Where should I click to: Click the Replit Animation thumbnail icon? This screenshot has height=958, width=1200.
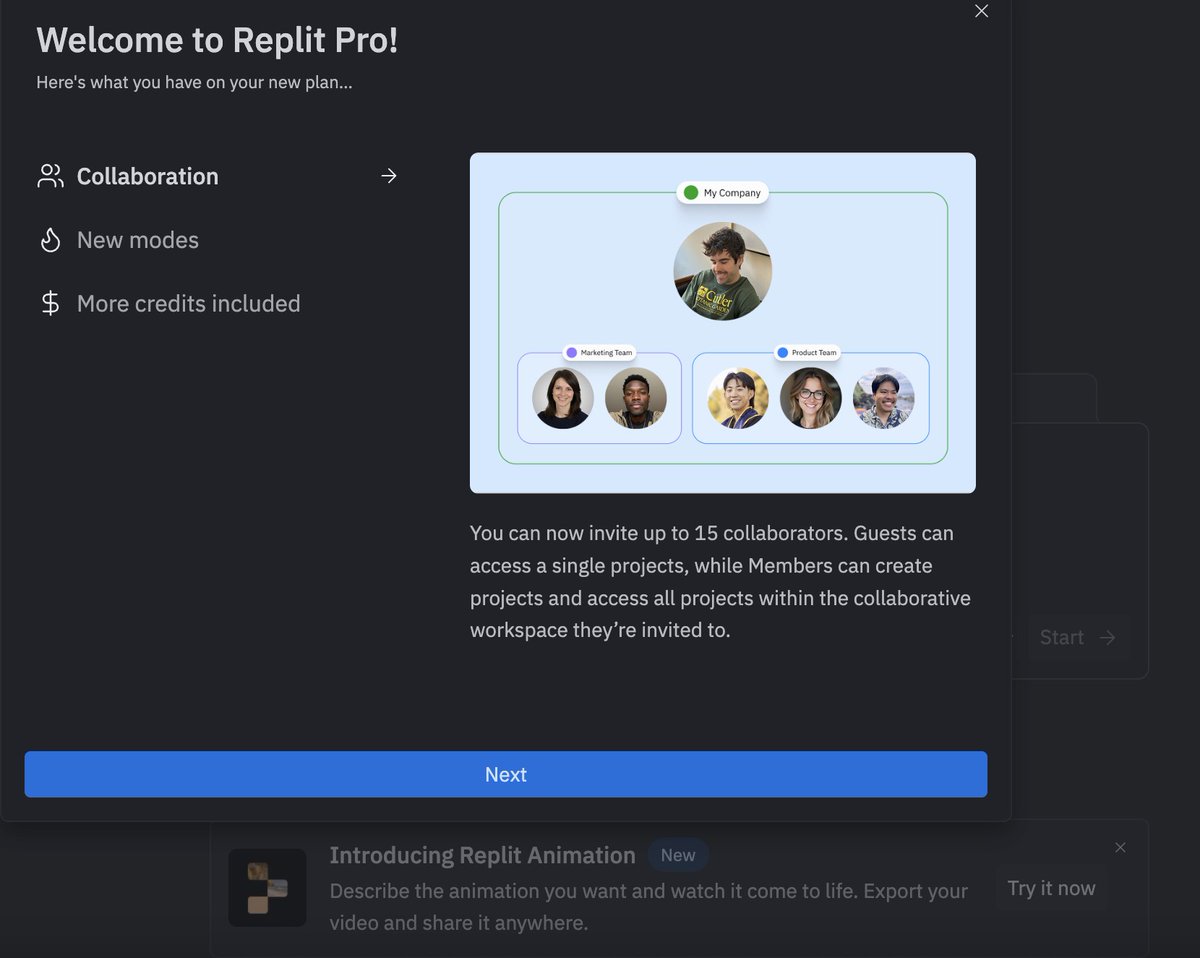[x=267, y=887]
